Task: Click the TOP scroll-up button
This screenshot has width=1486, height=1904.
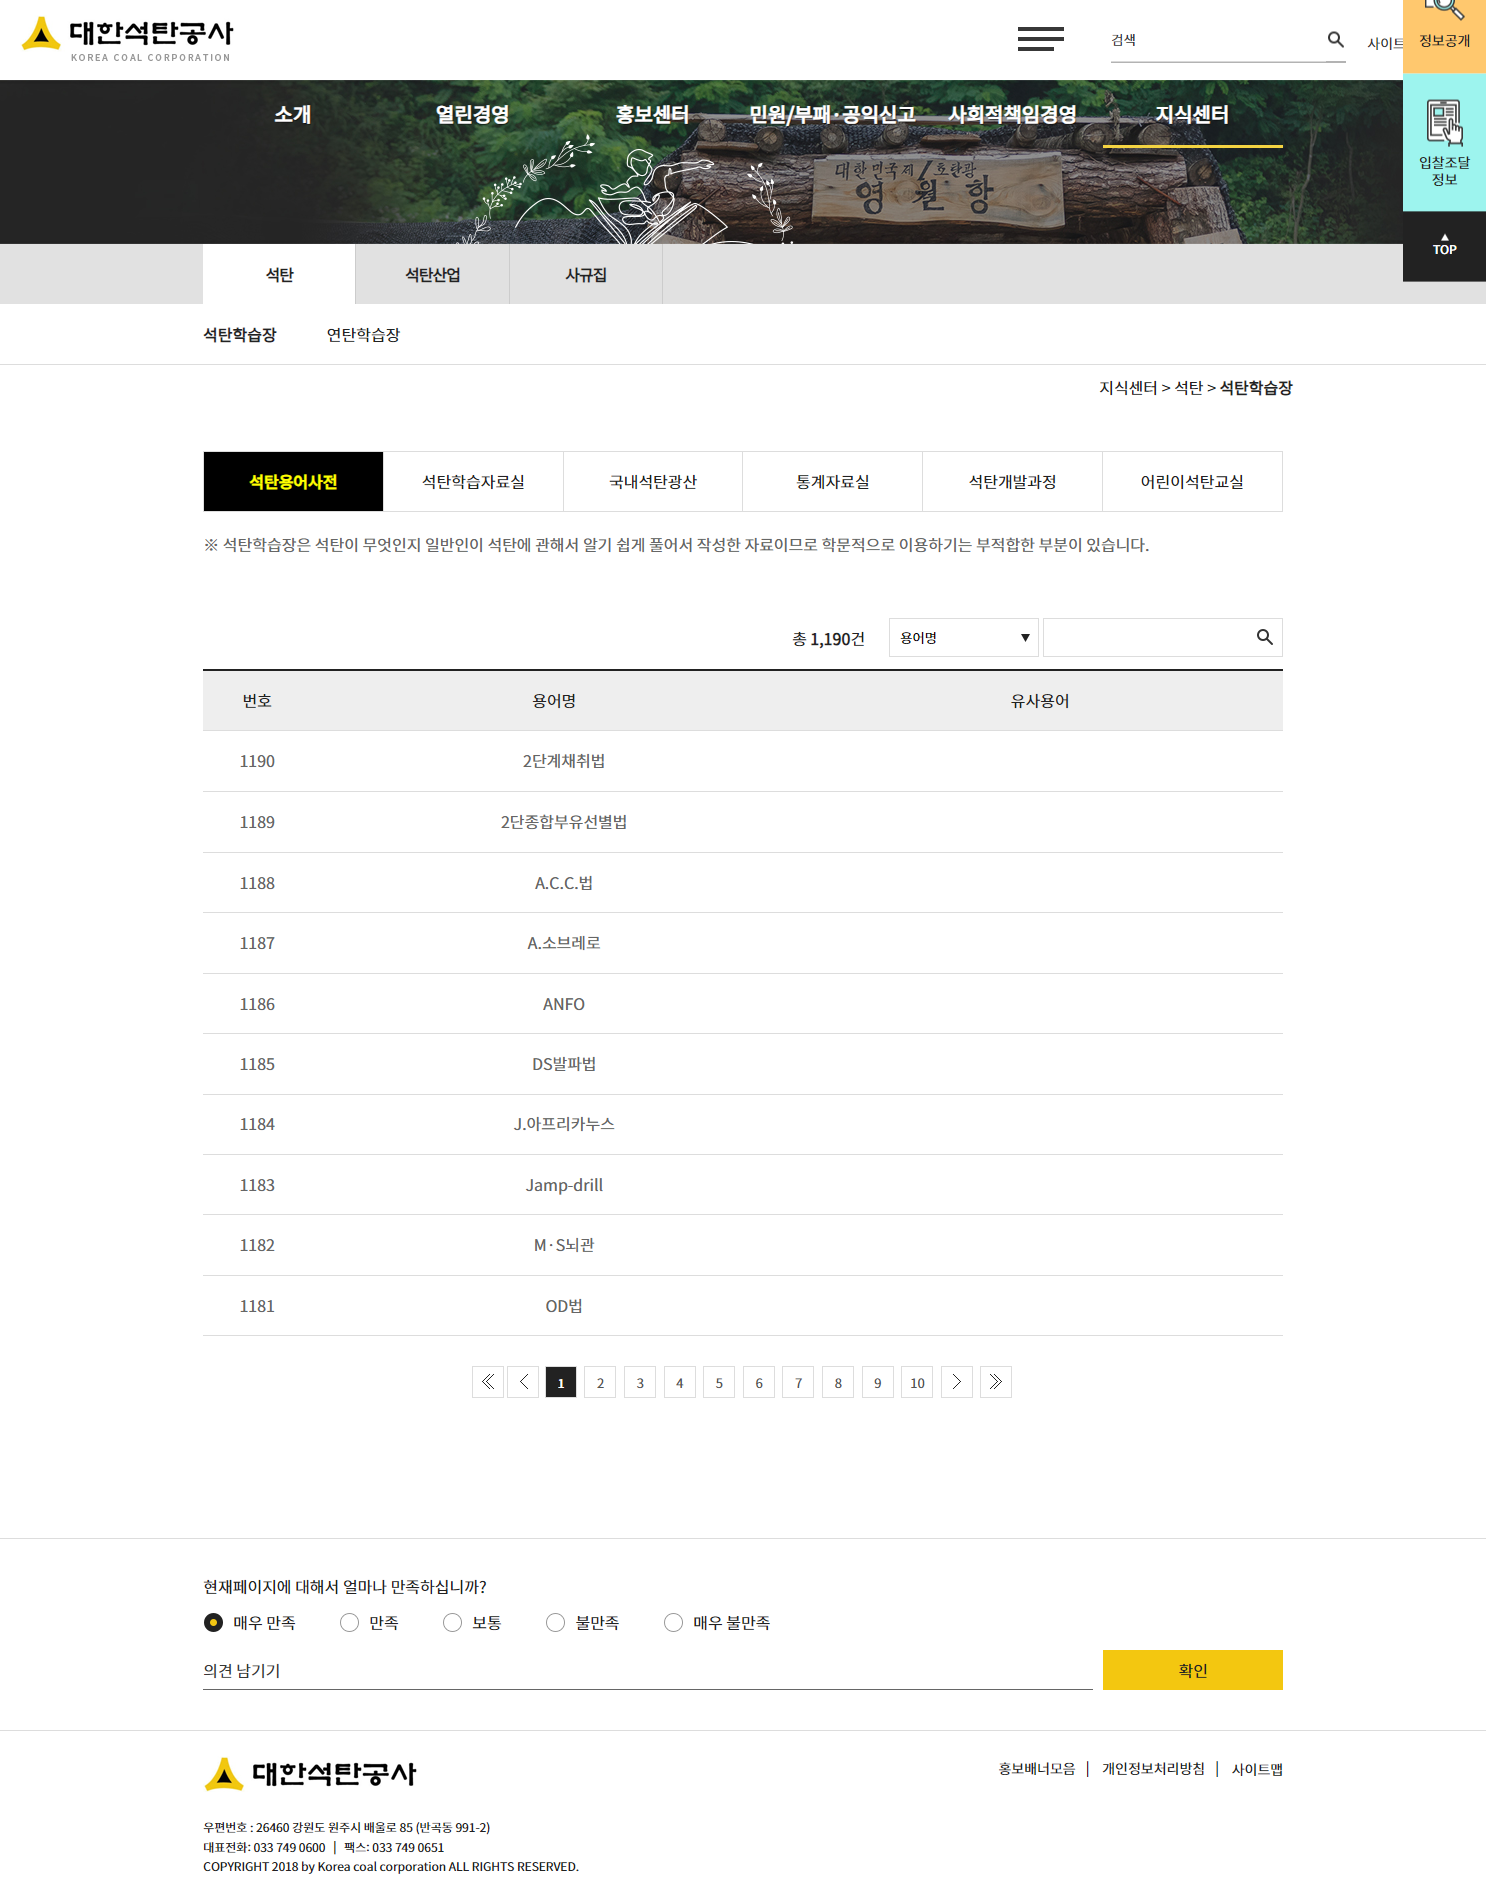Action: tap(1444, 246)
